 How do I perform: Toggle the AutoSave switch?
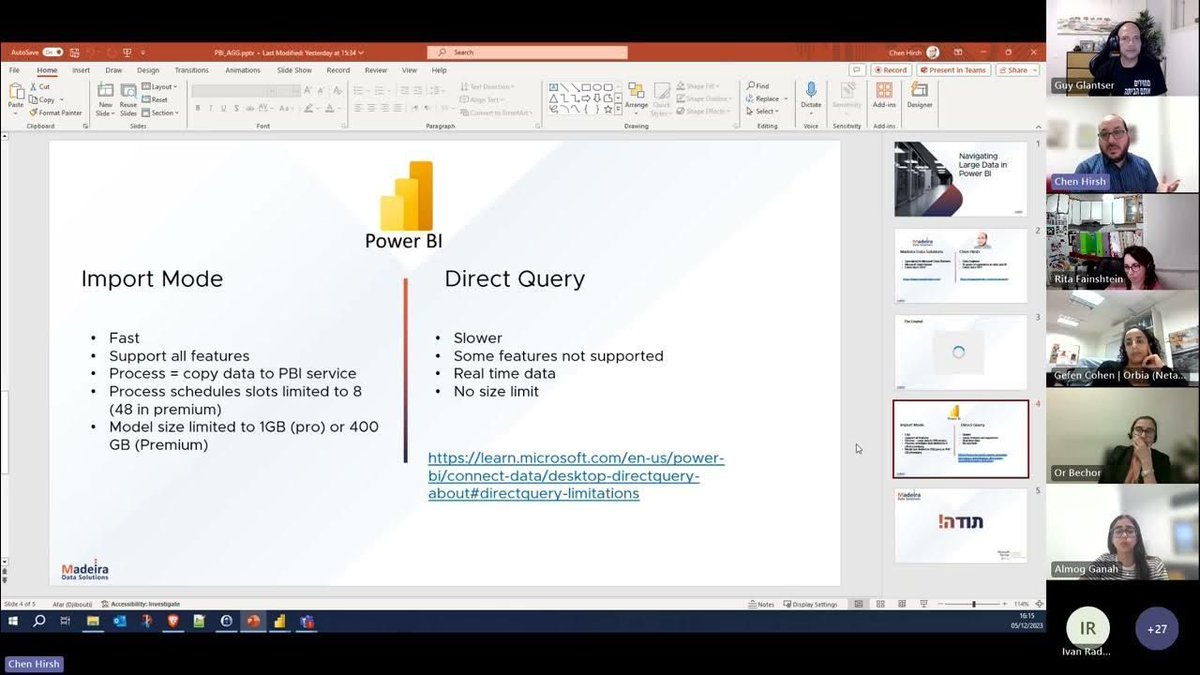click(x=51, y=52)
